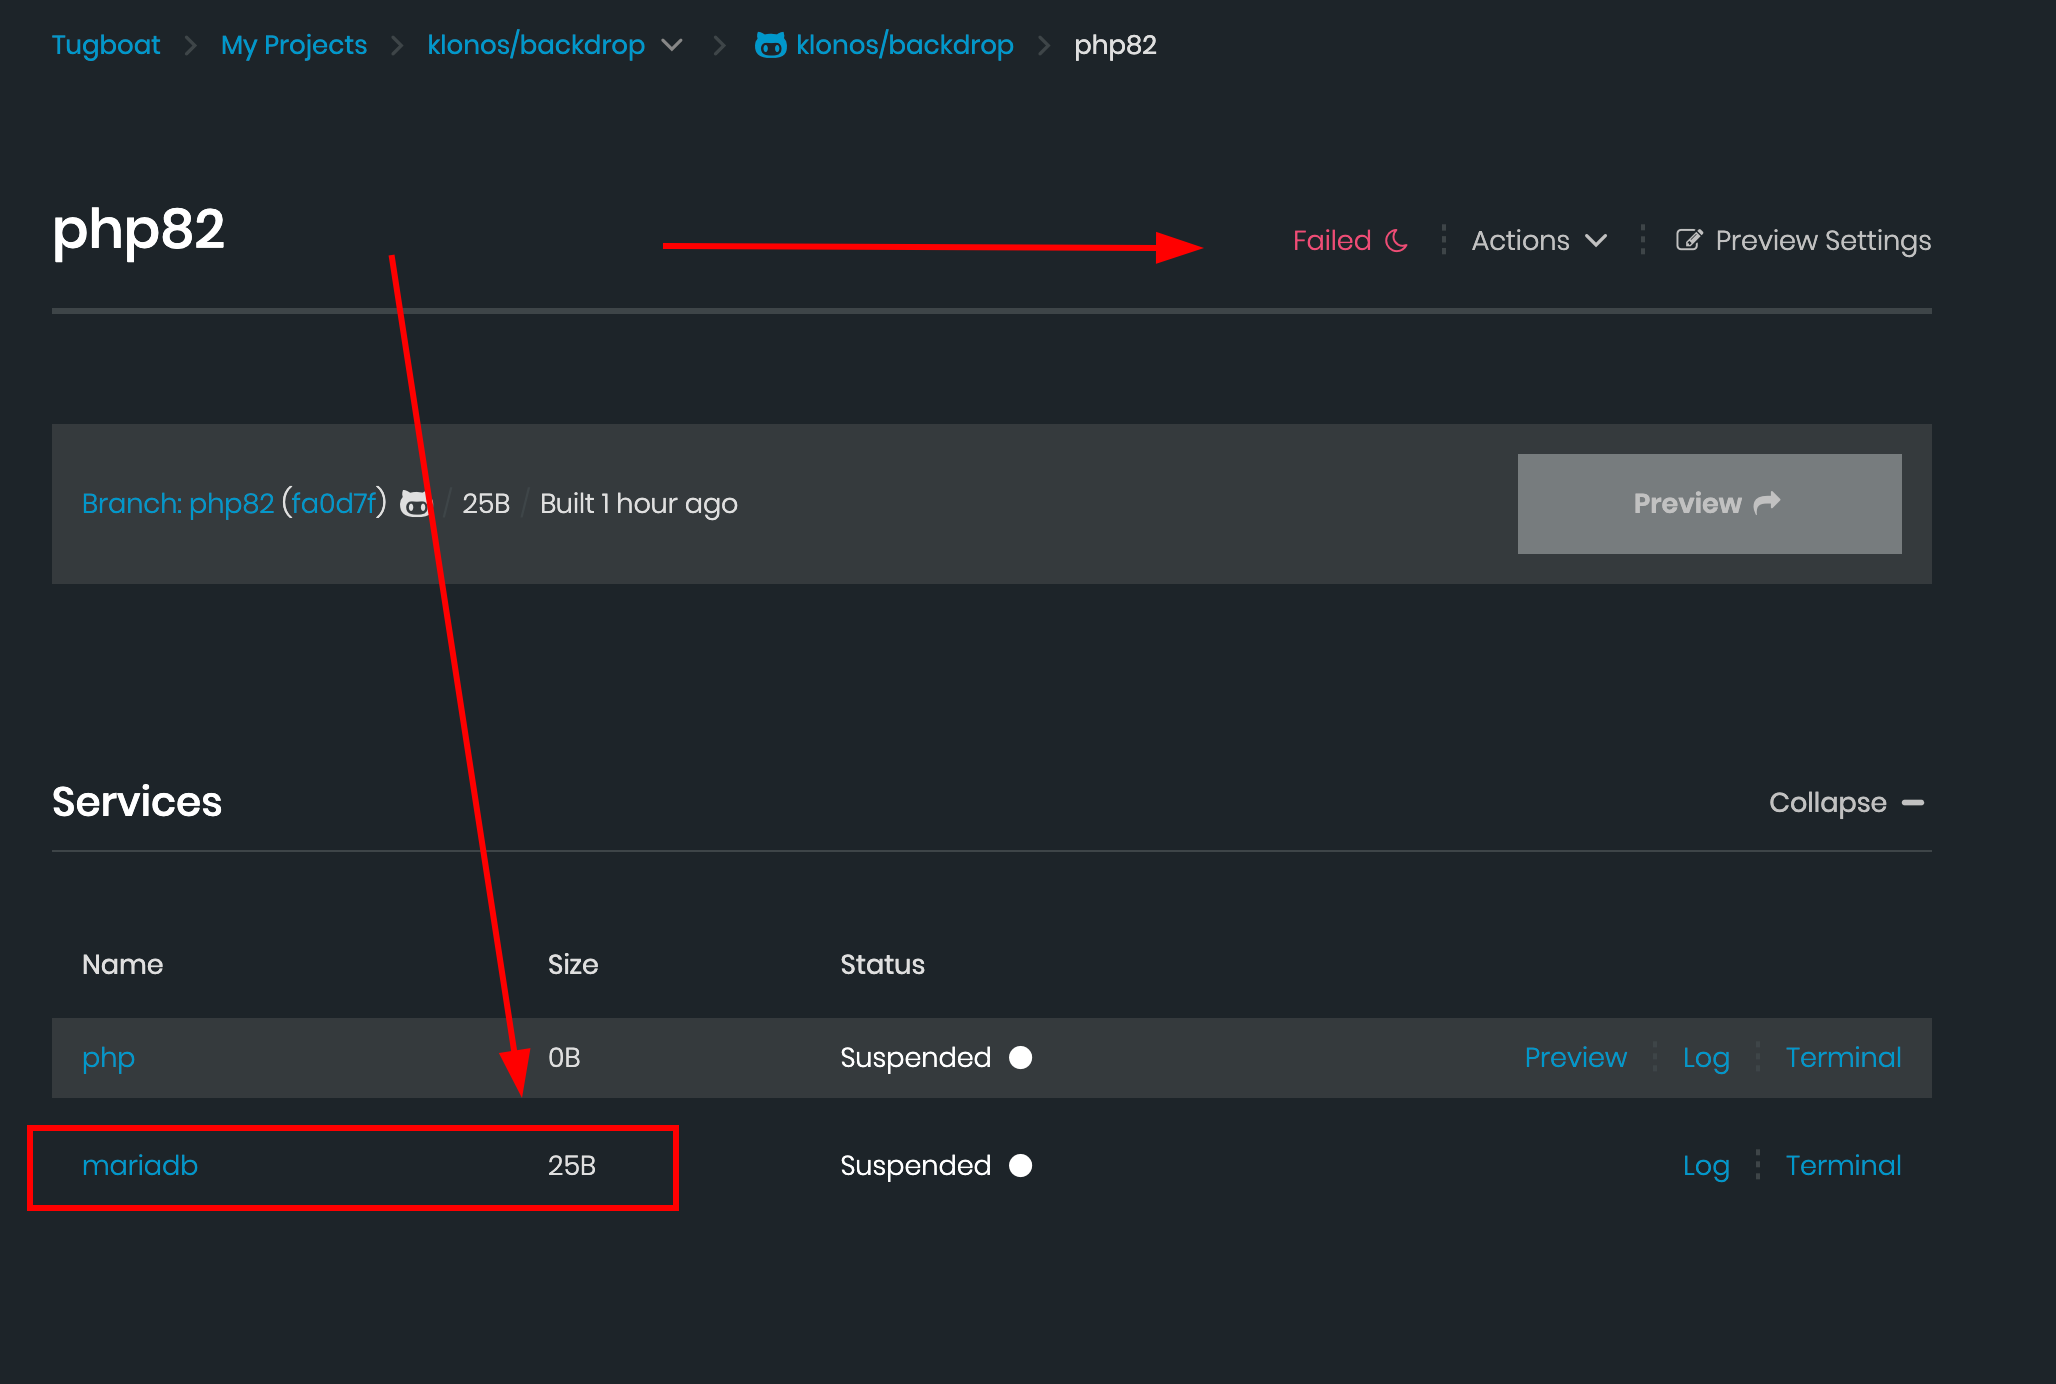Click the GitHub icon beside klonos/backdrop breadcrumb

pos(770,45)
